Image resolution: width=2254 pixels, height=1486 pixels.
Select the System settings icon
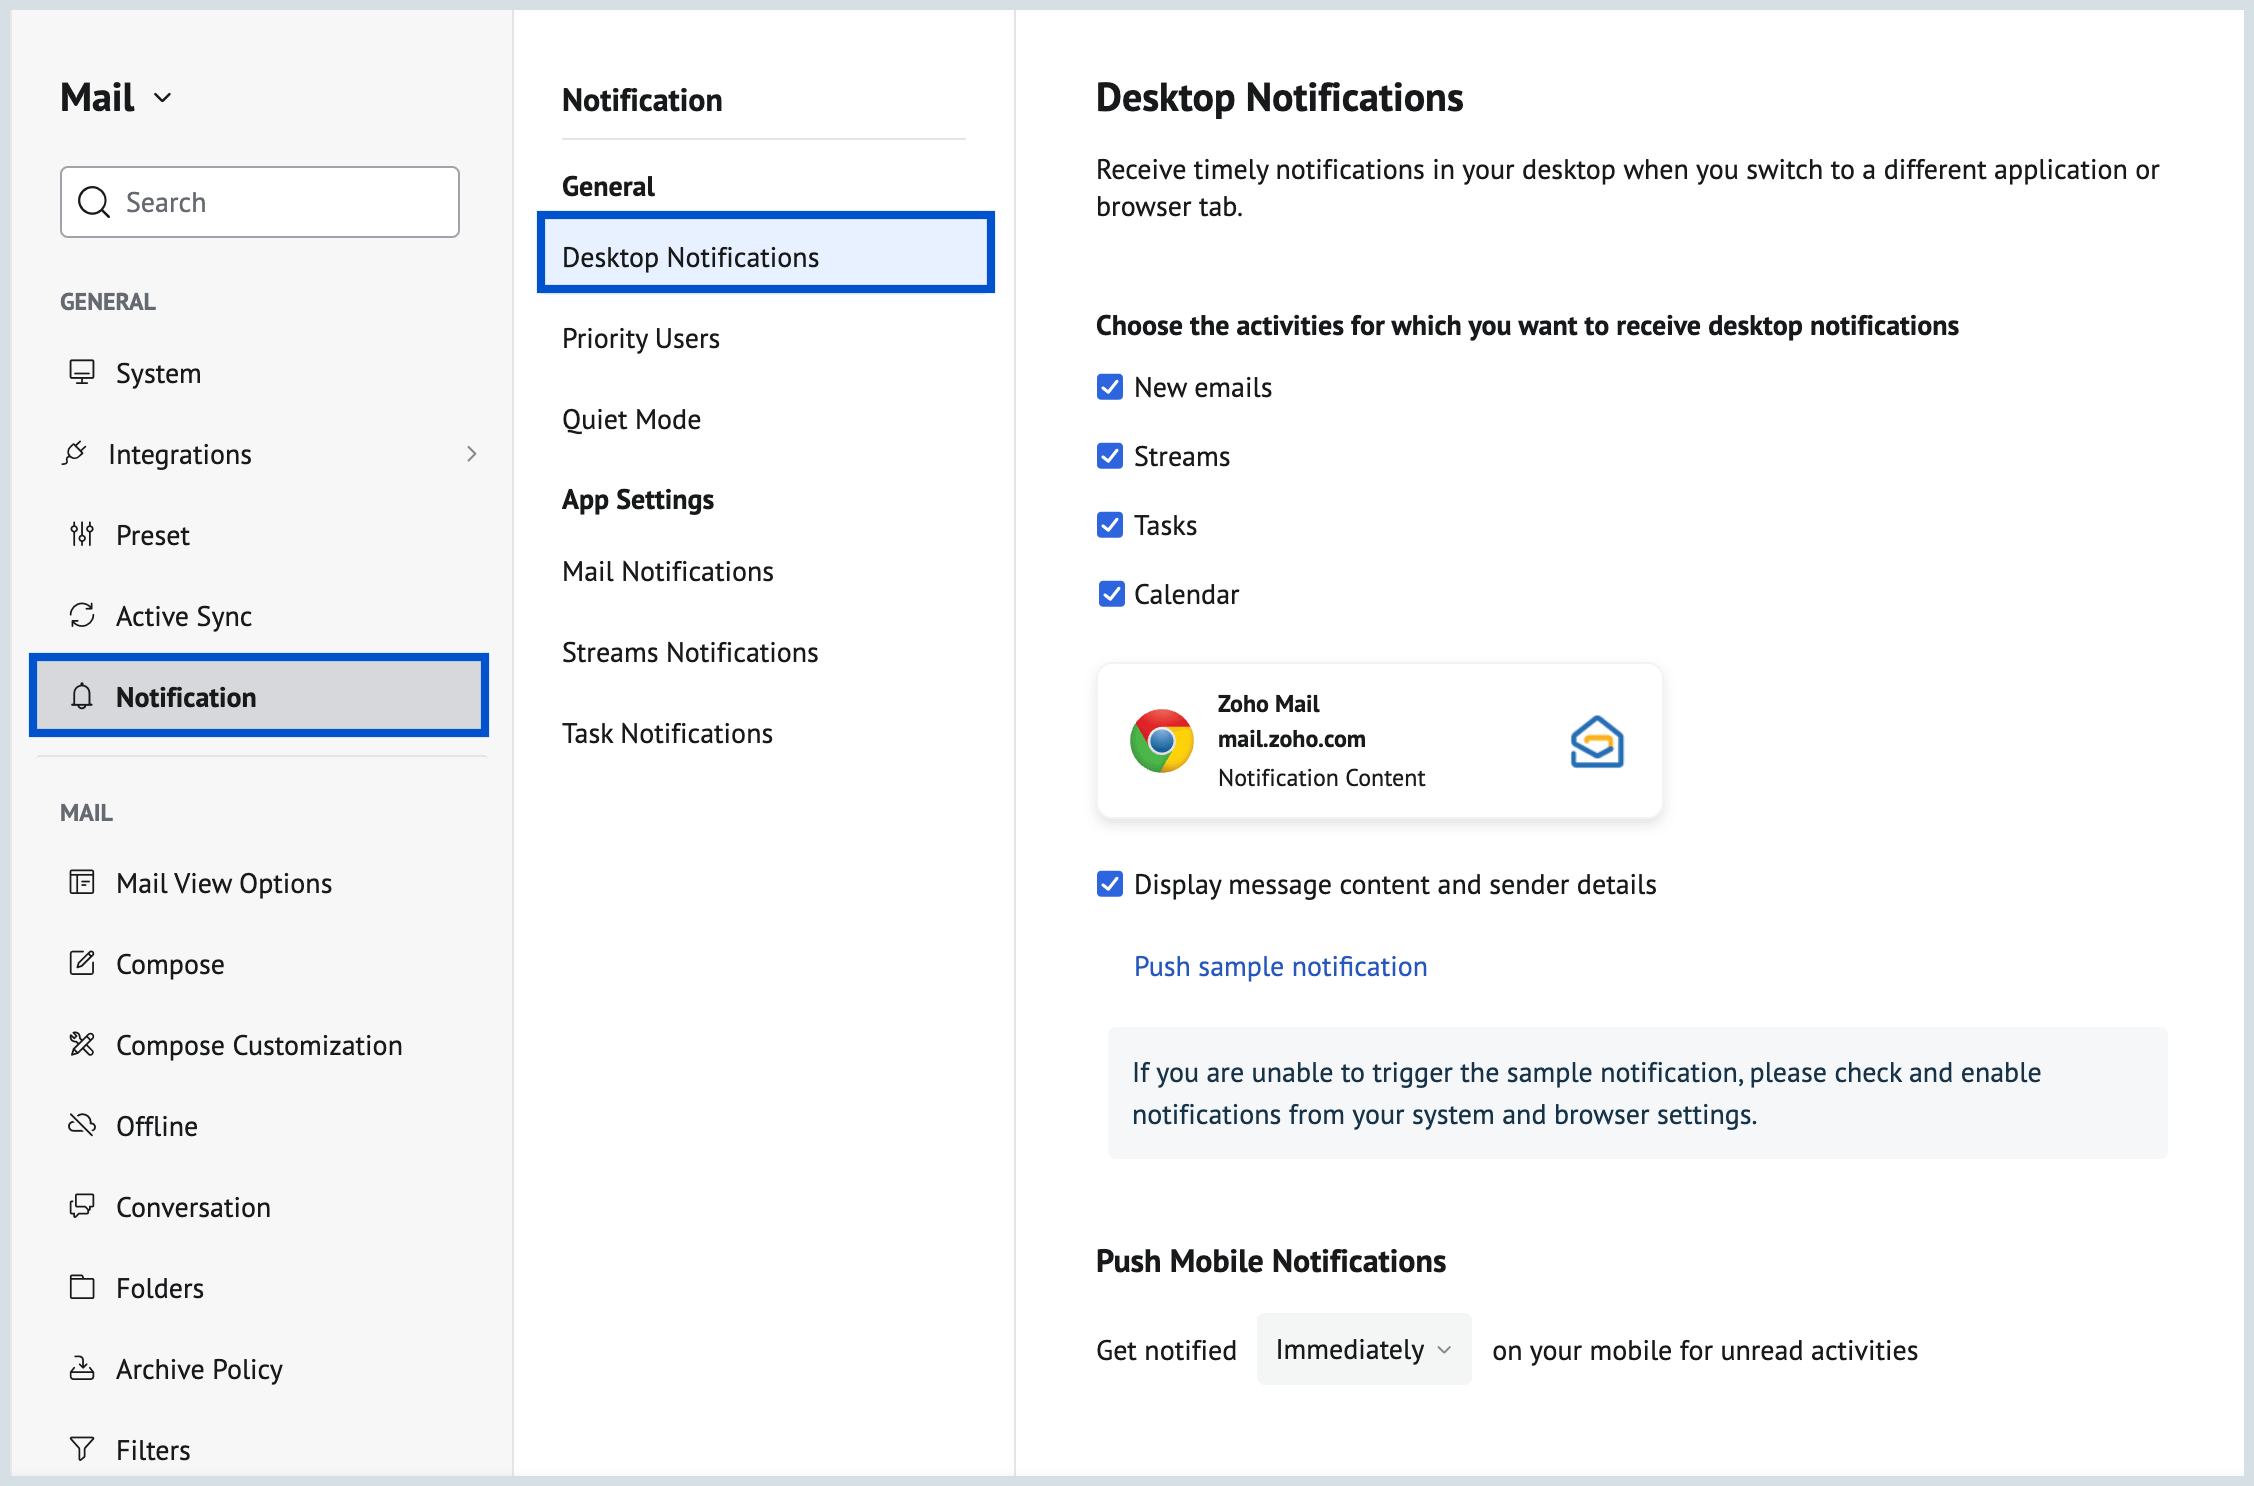[82, 372]
